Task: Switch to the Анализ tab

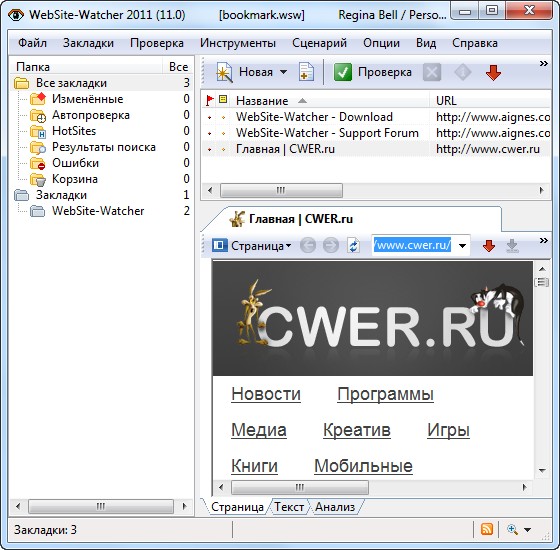Action: click(335, 507)
